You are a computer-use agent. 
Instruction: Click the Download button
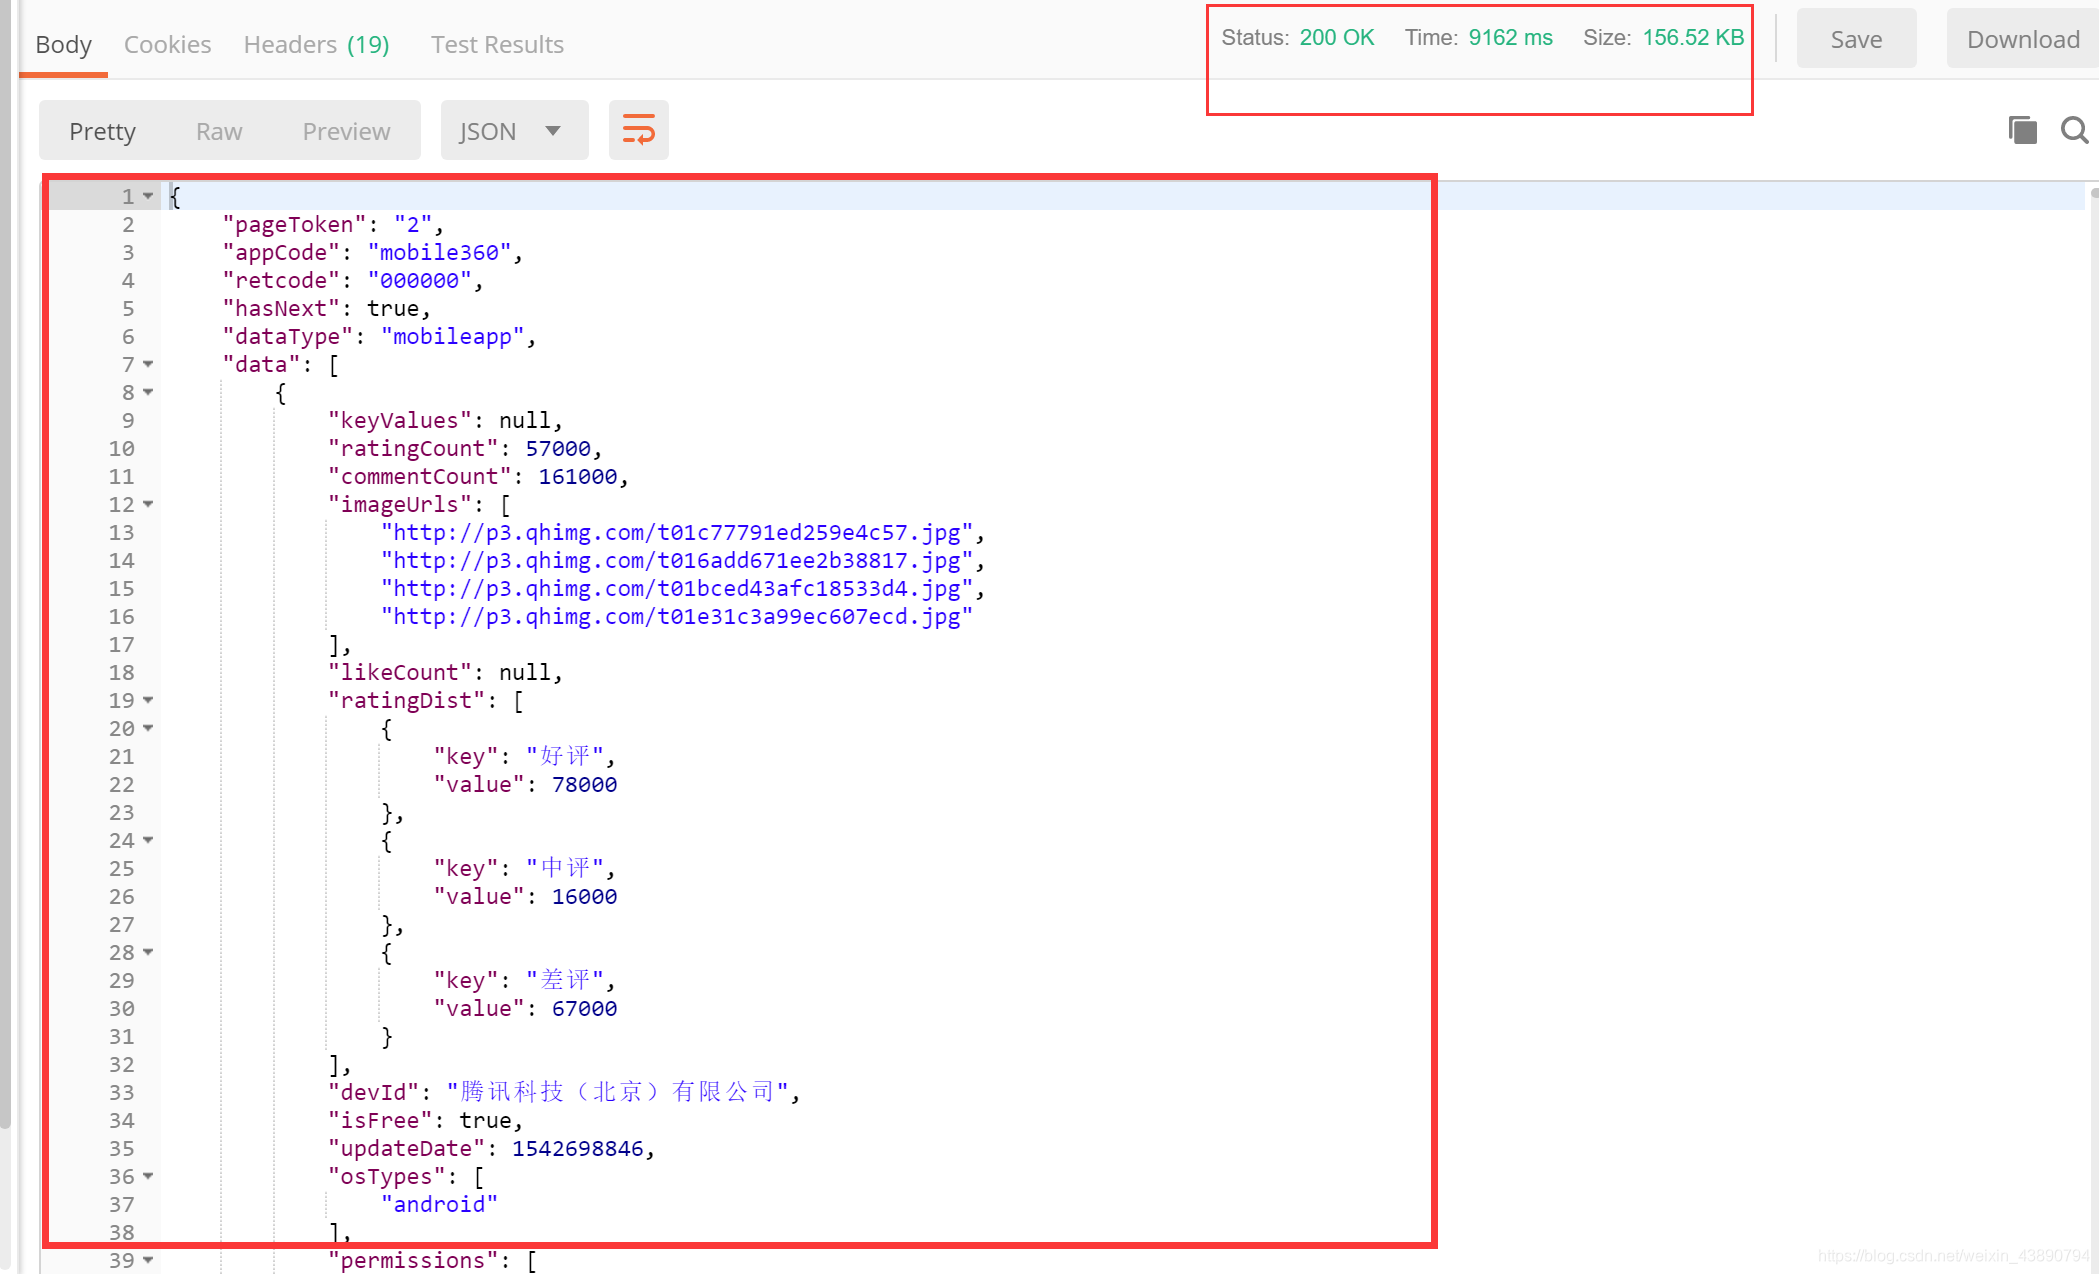(x=2023, y=39)
